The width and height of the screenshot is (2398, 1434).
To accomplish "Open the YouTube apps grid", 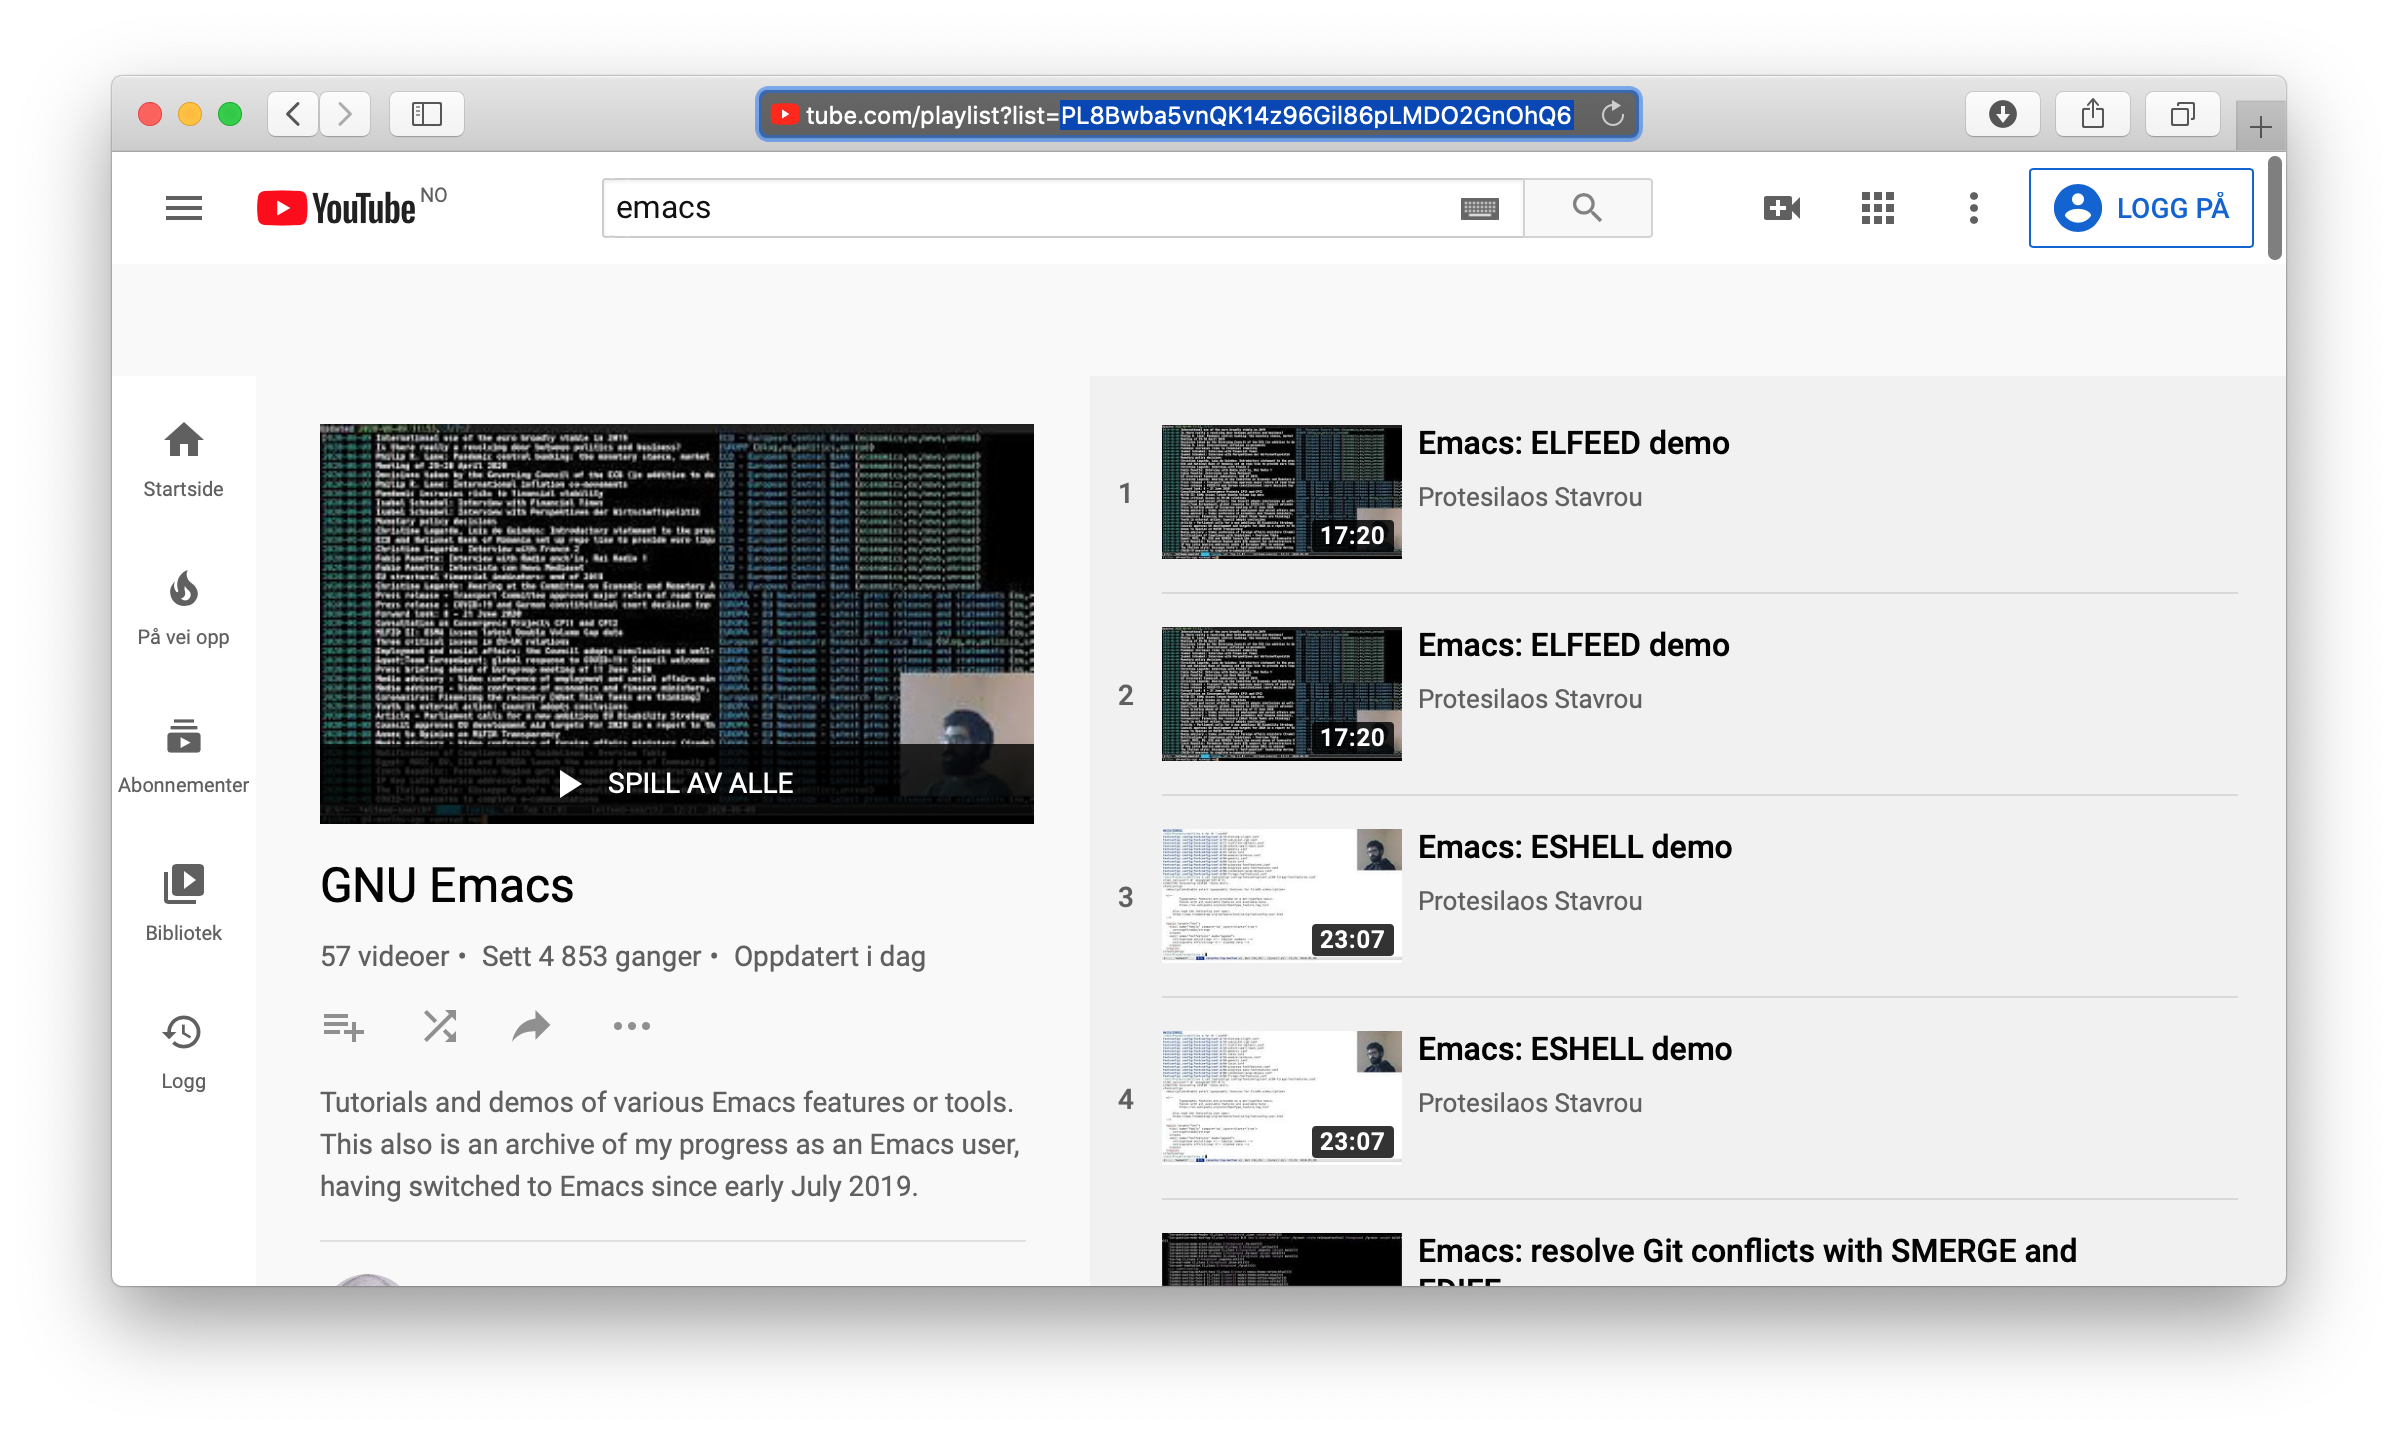I will tap(1877, 208).
